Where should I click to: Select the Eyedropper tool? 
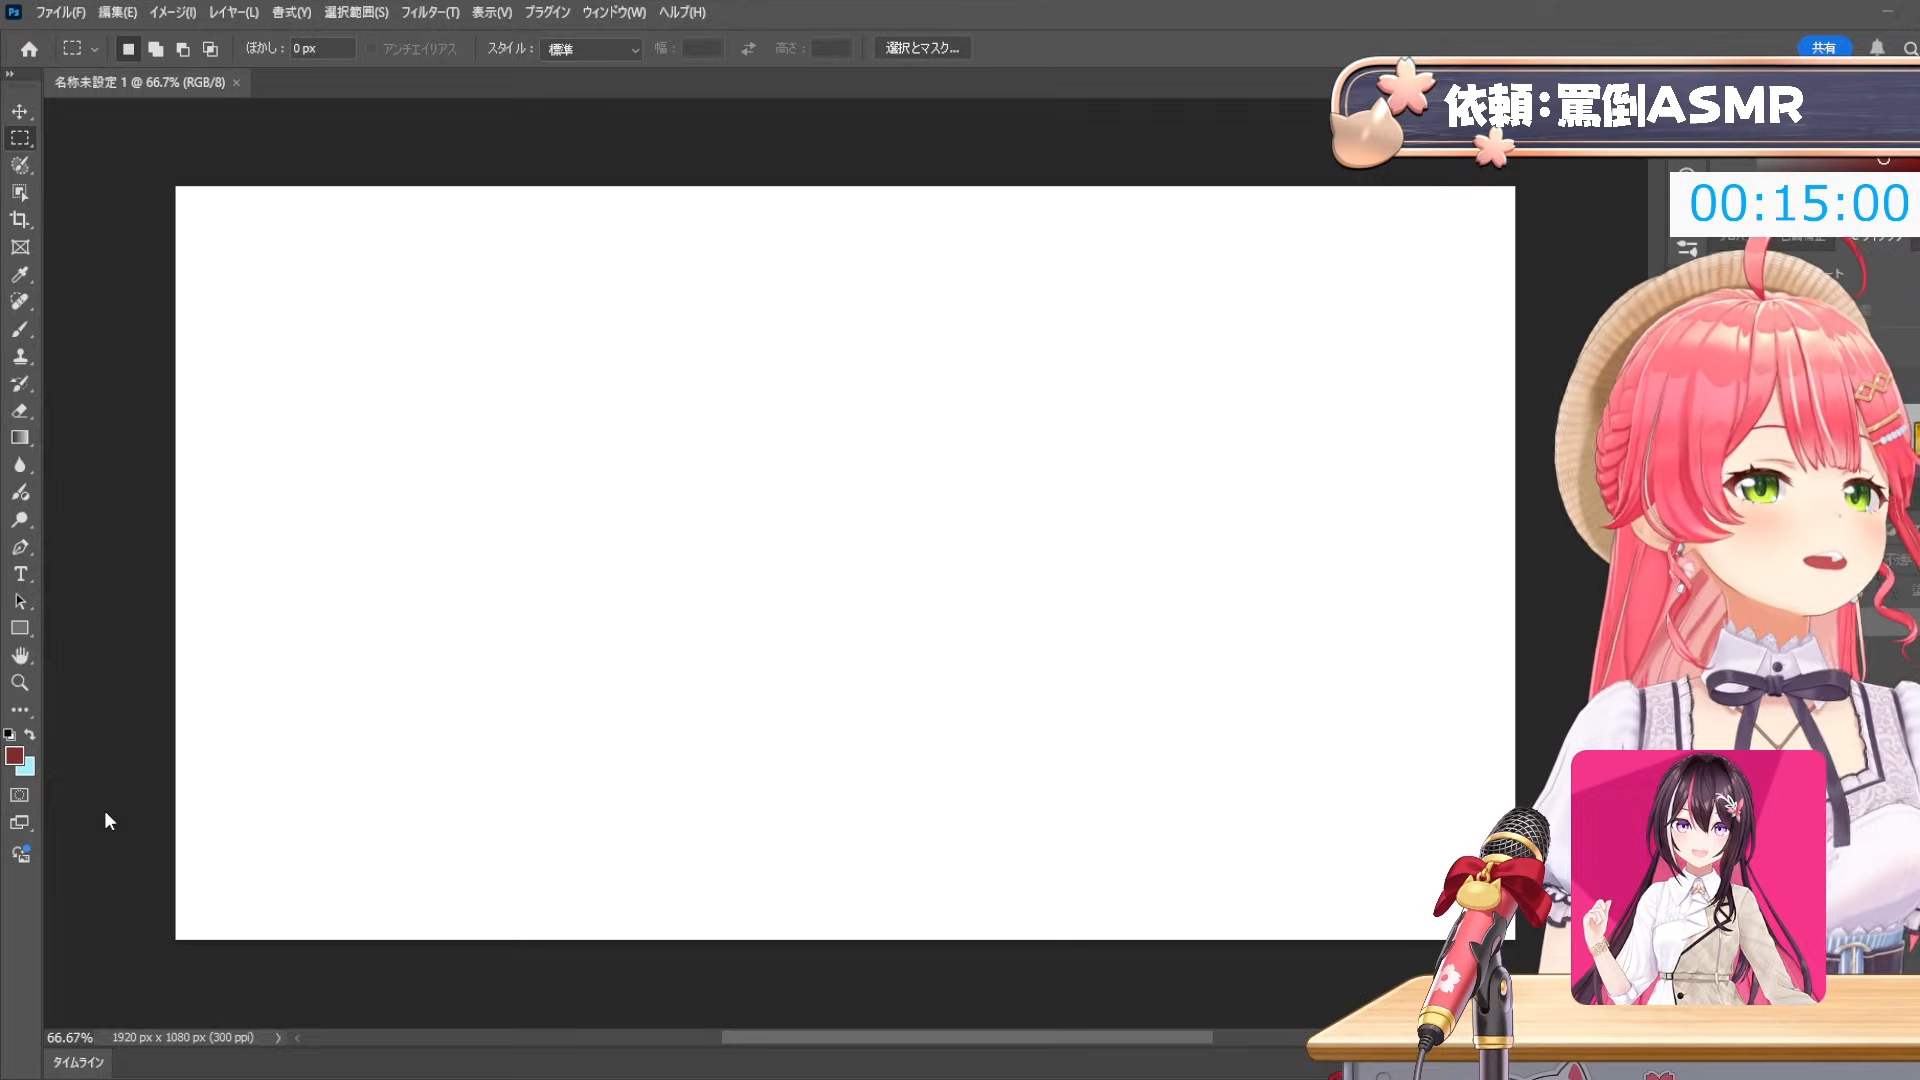20,274
